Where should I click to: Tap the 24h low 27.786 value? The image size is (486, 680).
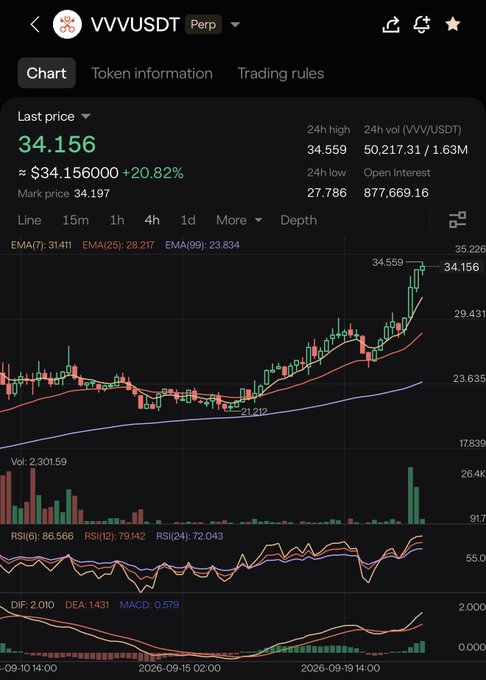tap(326, 193)
